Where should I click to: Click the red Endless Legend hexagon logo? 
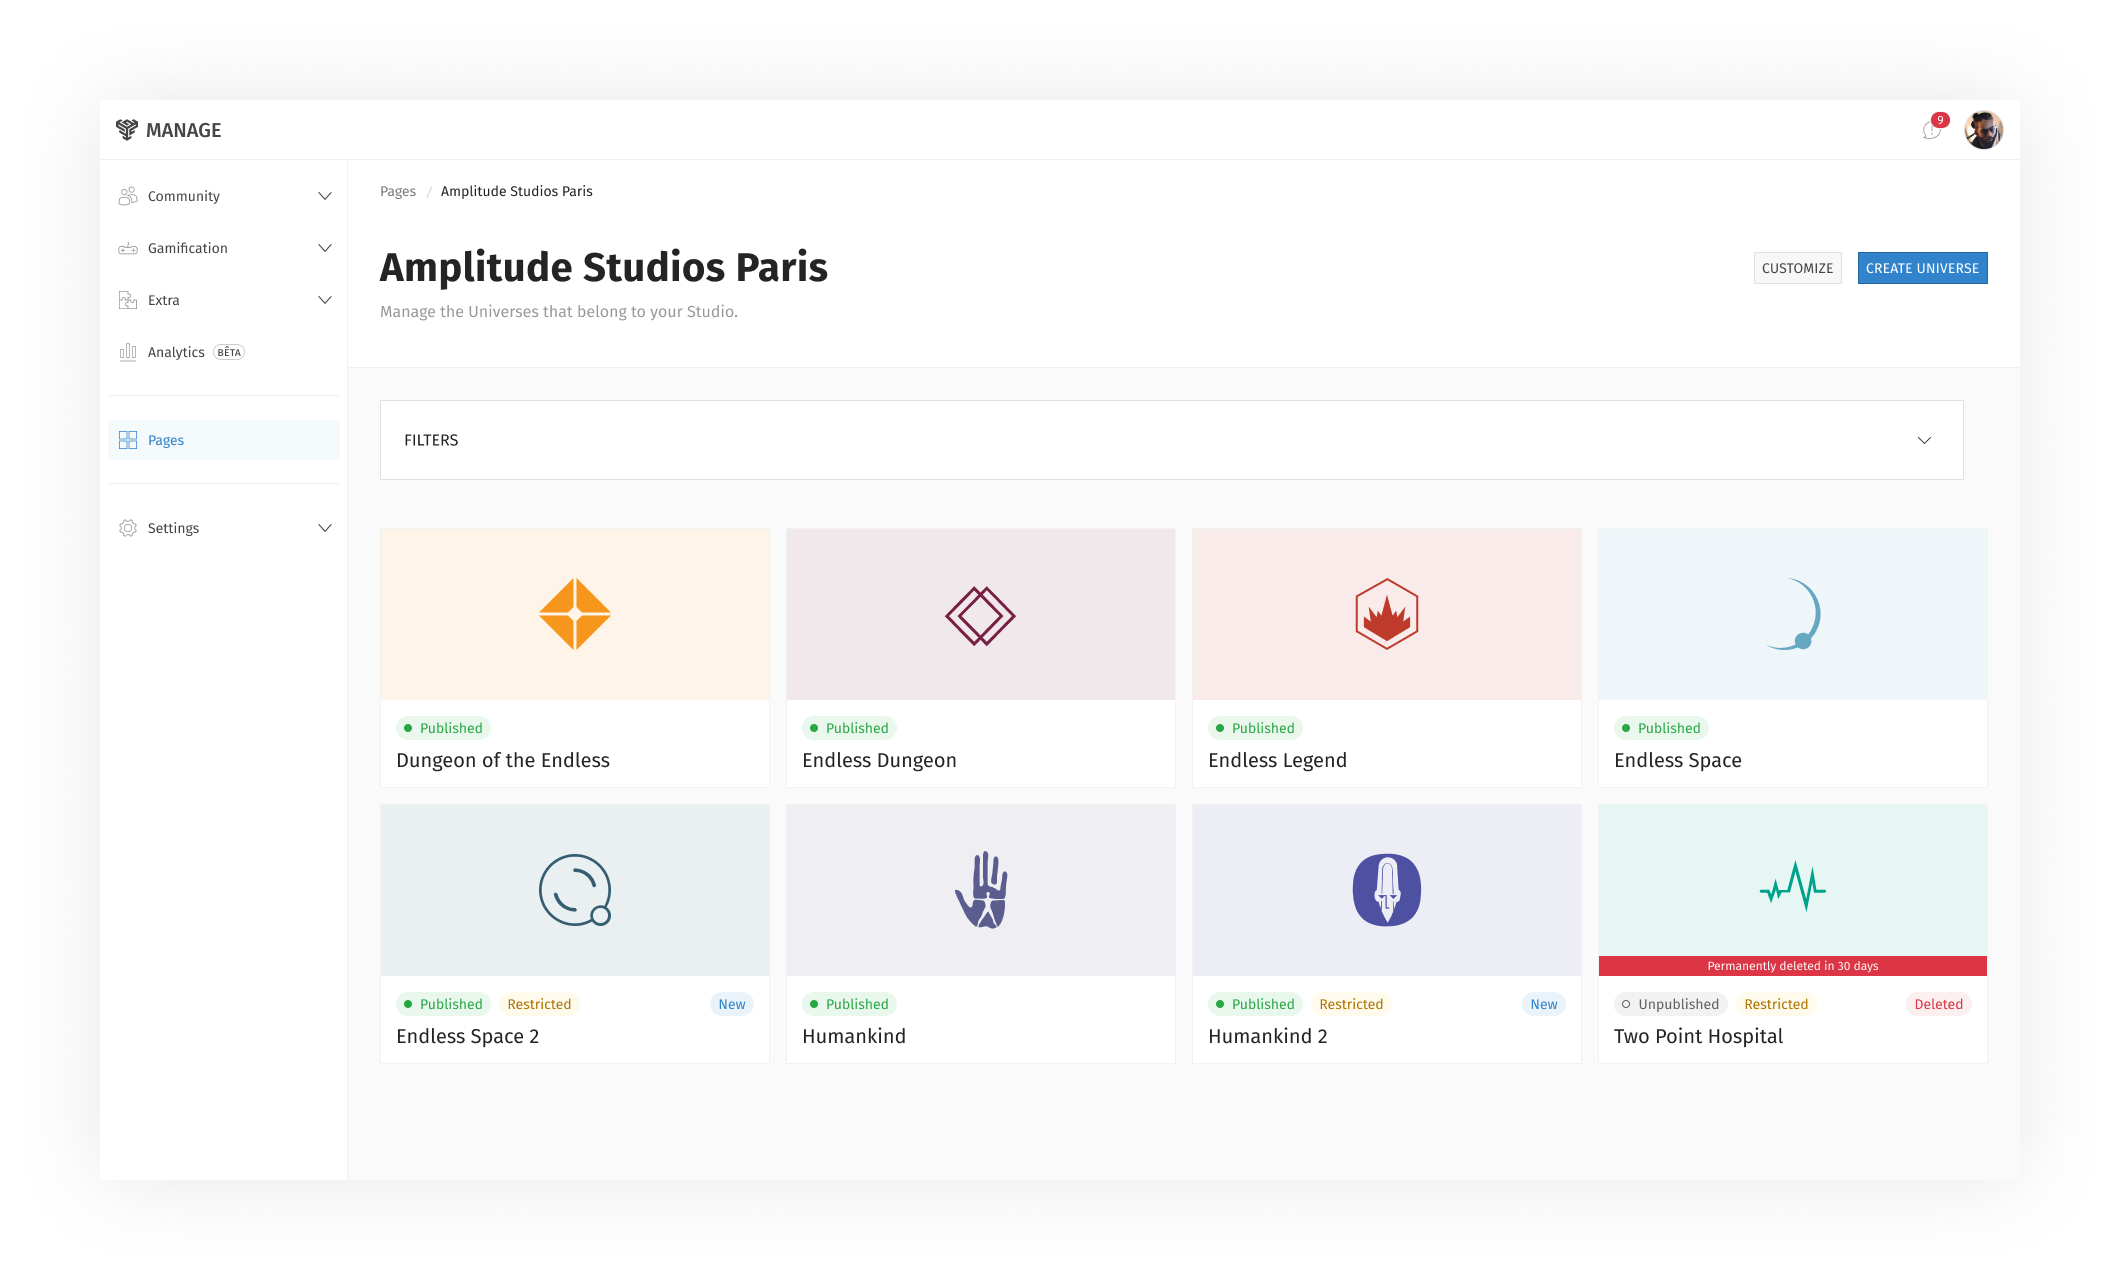pyautogui.click(x=1387, y=614)
